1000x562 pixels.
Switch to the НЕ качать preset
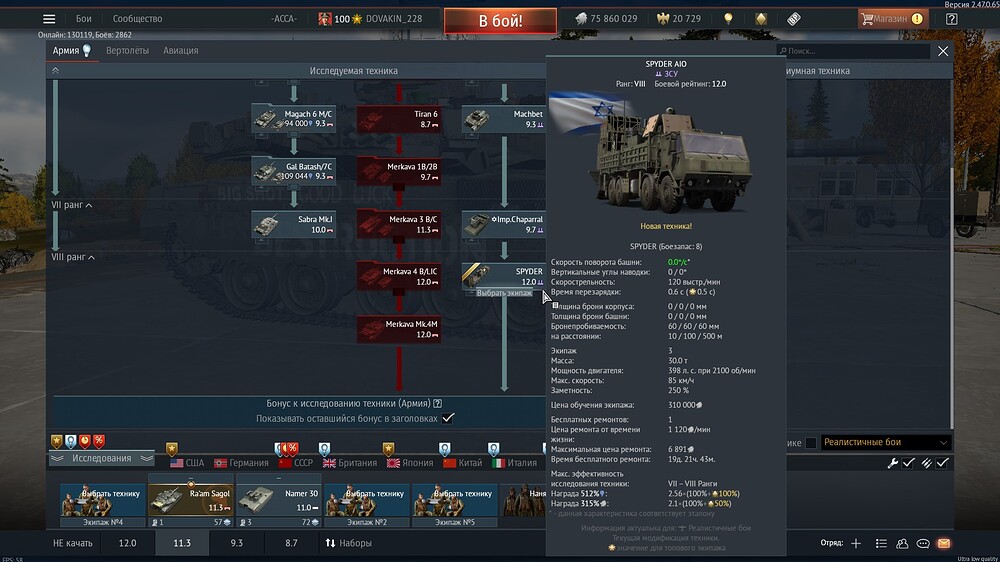pos(73,543)
